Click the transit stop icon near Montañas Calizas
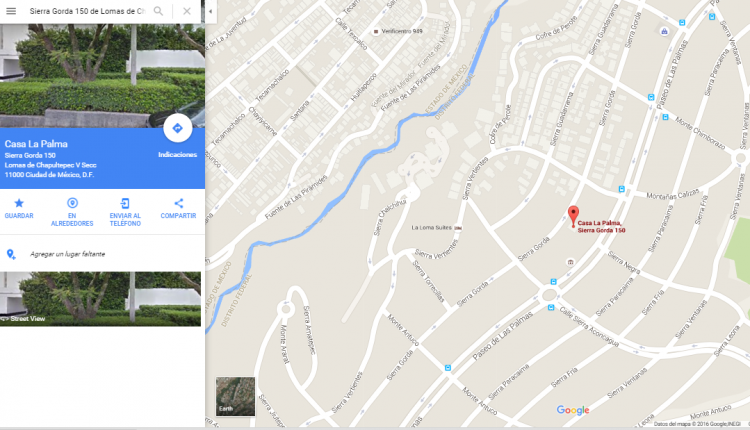Viewport: 750px width, 430px height. [x=621, y=189]
